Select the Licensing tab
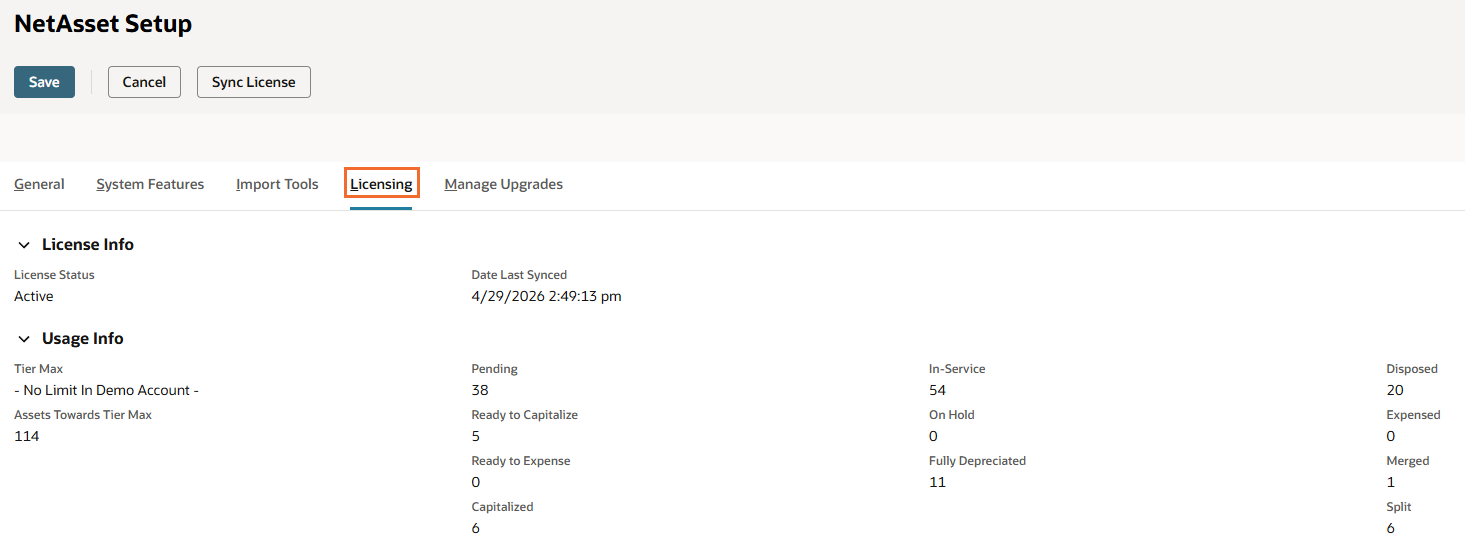 point(381,184)
